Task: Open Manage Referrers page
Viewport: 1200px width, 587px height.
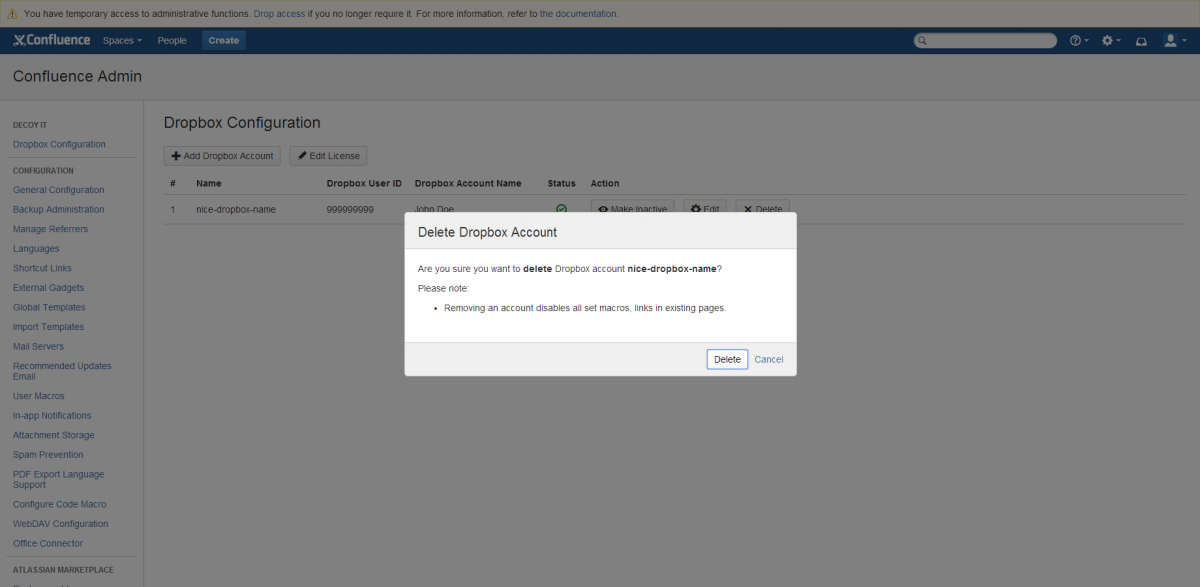Action: pos(50,229)
